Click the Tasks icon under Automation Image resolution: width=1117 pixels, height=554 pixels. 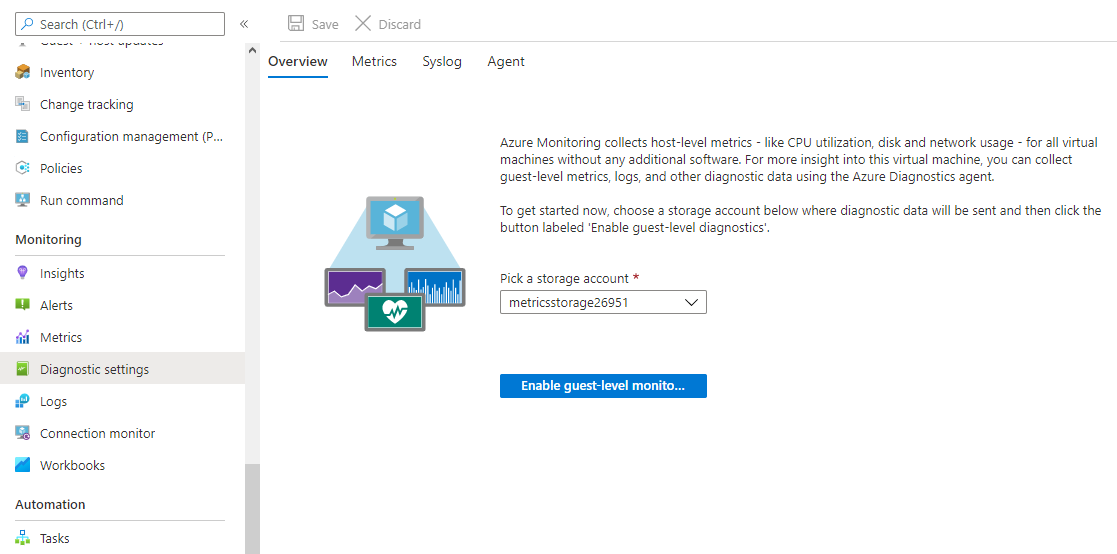23,538
